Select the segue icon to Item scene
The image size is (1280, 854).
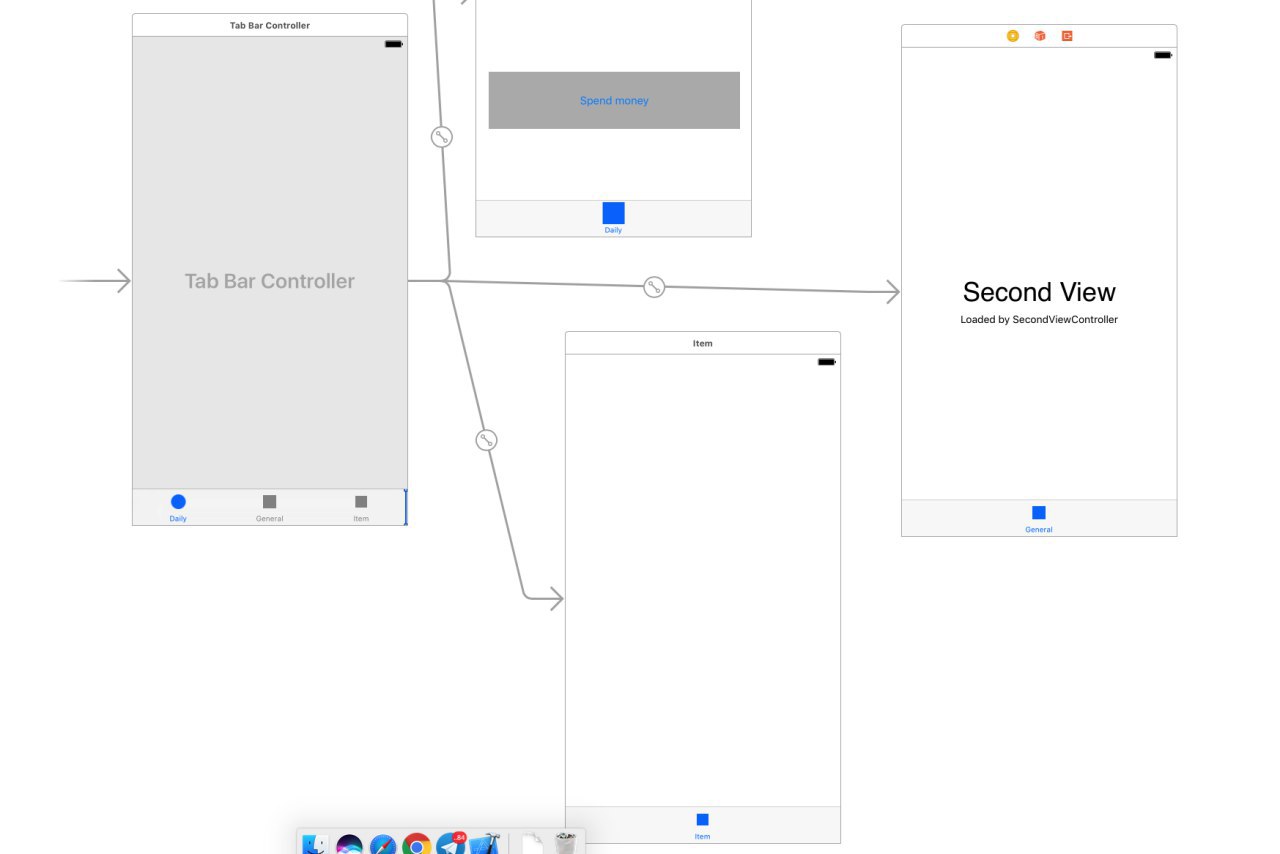[x=486, y=440]
